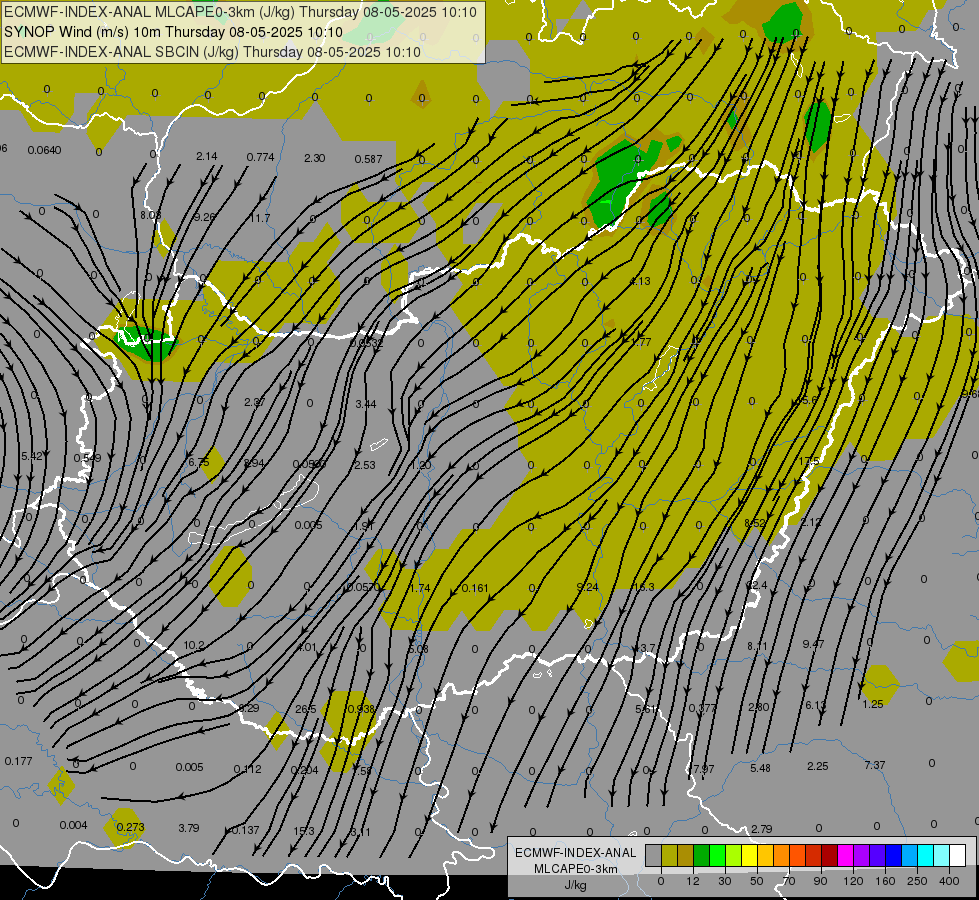The image size is (979, 900).
Task: Click the legend label MLCAPE0-3km
Action: [575, 869]
